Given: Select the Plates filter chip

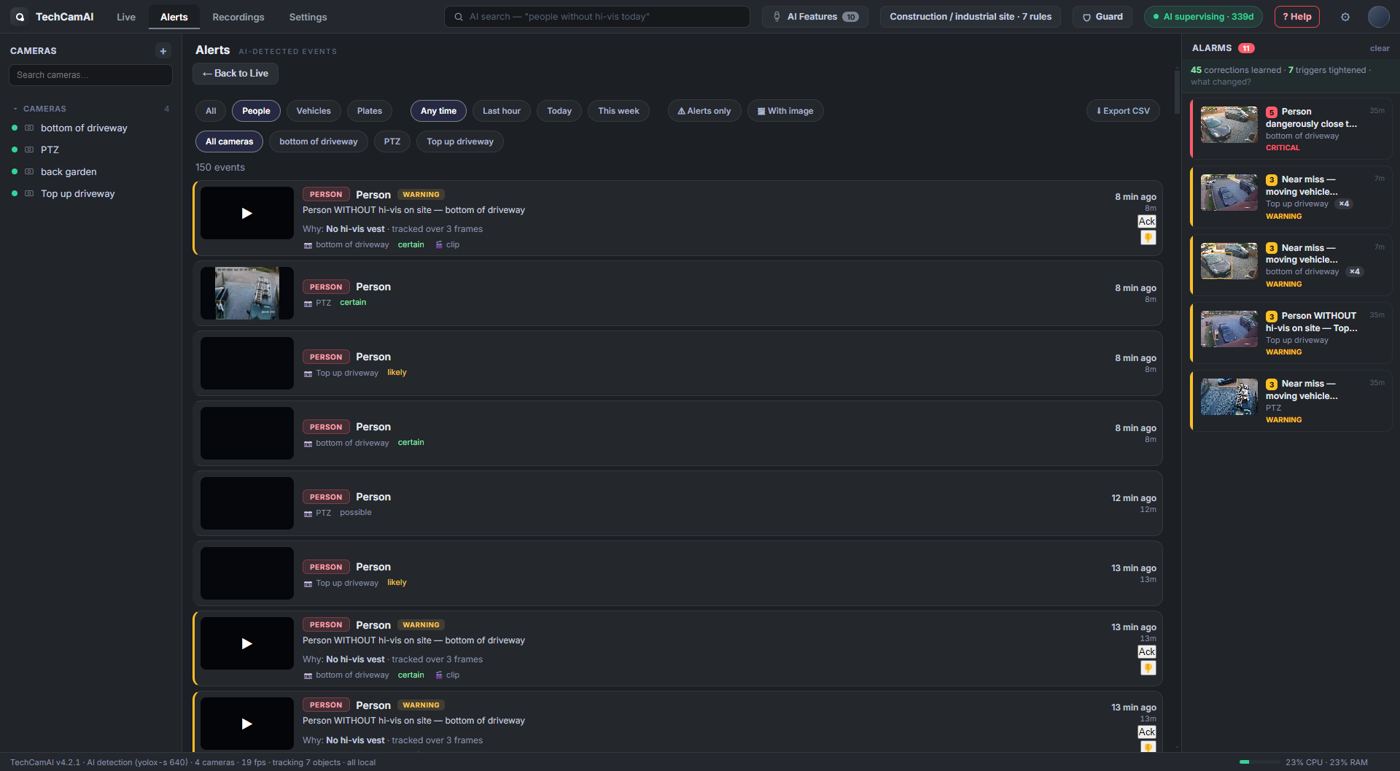Looking at the screenshot, I should [369, 111].
